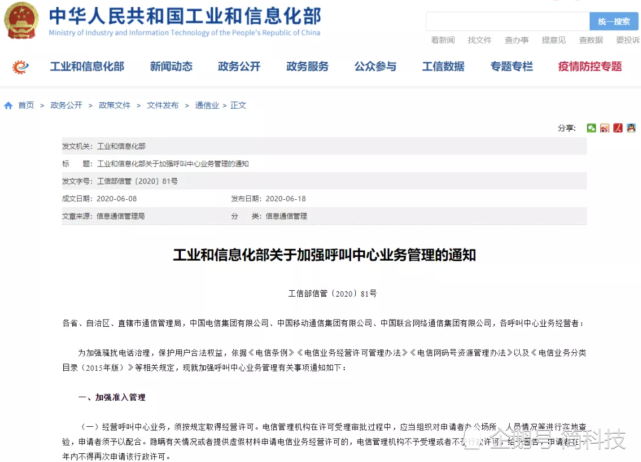Image resolution: width=641 pixels, height=462 pixels.
Task: Click the site title 中华人民共和国工业和信息化部
Action: [x=185, y=16]
